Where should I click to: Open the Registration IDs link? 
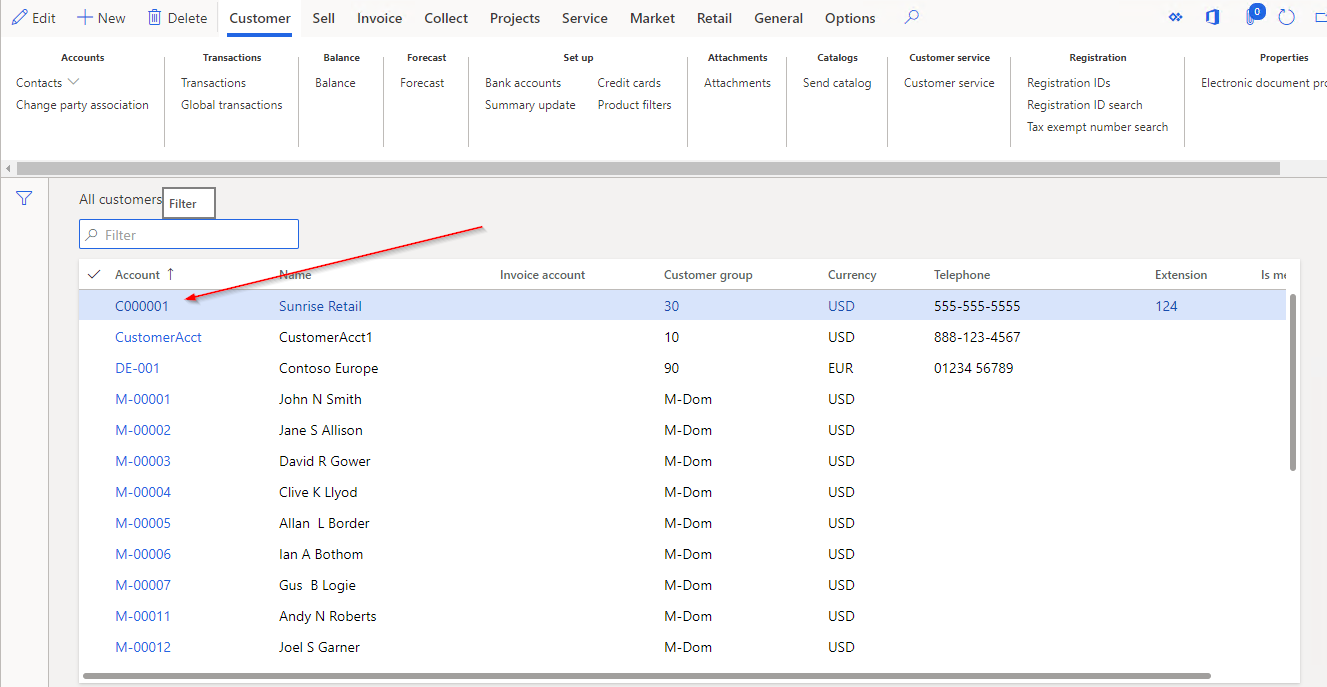[x=1069, y=82]
